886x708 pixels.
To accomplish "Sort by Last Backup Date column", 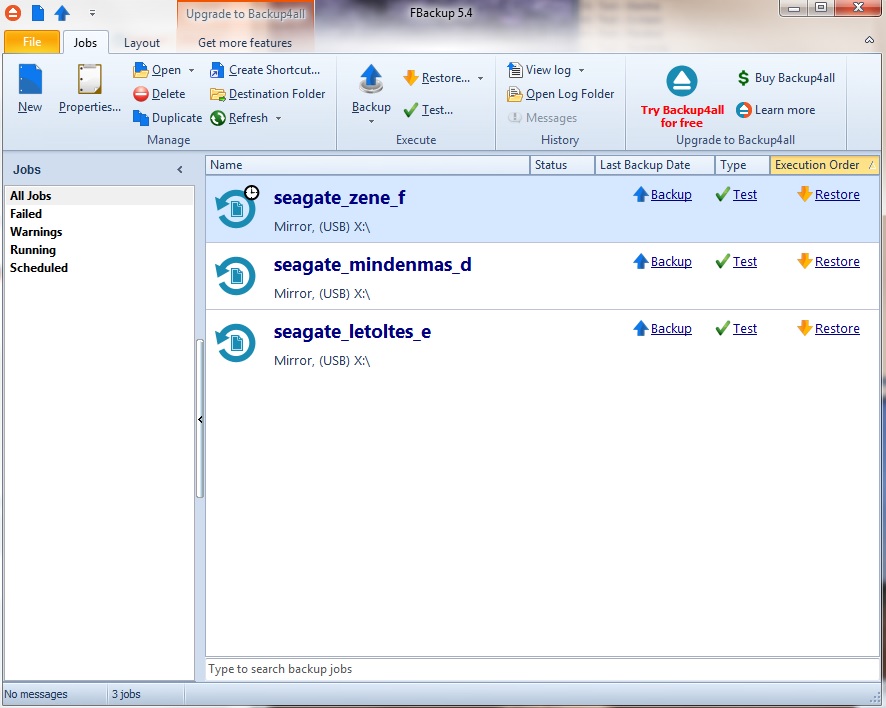I will point(654,165).
